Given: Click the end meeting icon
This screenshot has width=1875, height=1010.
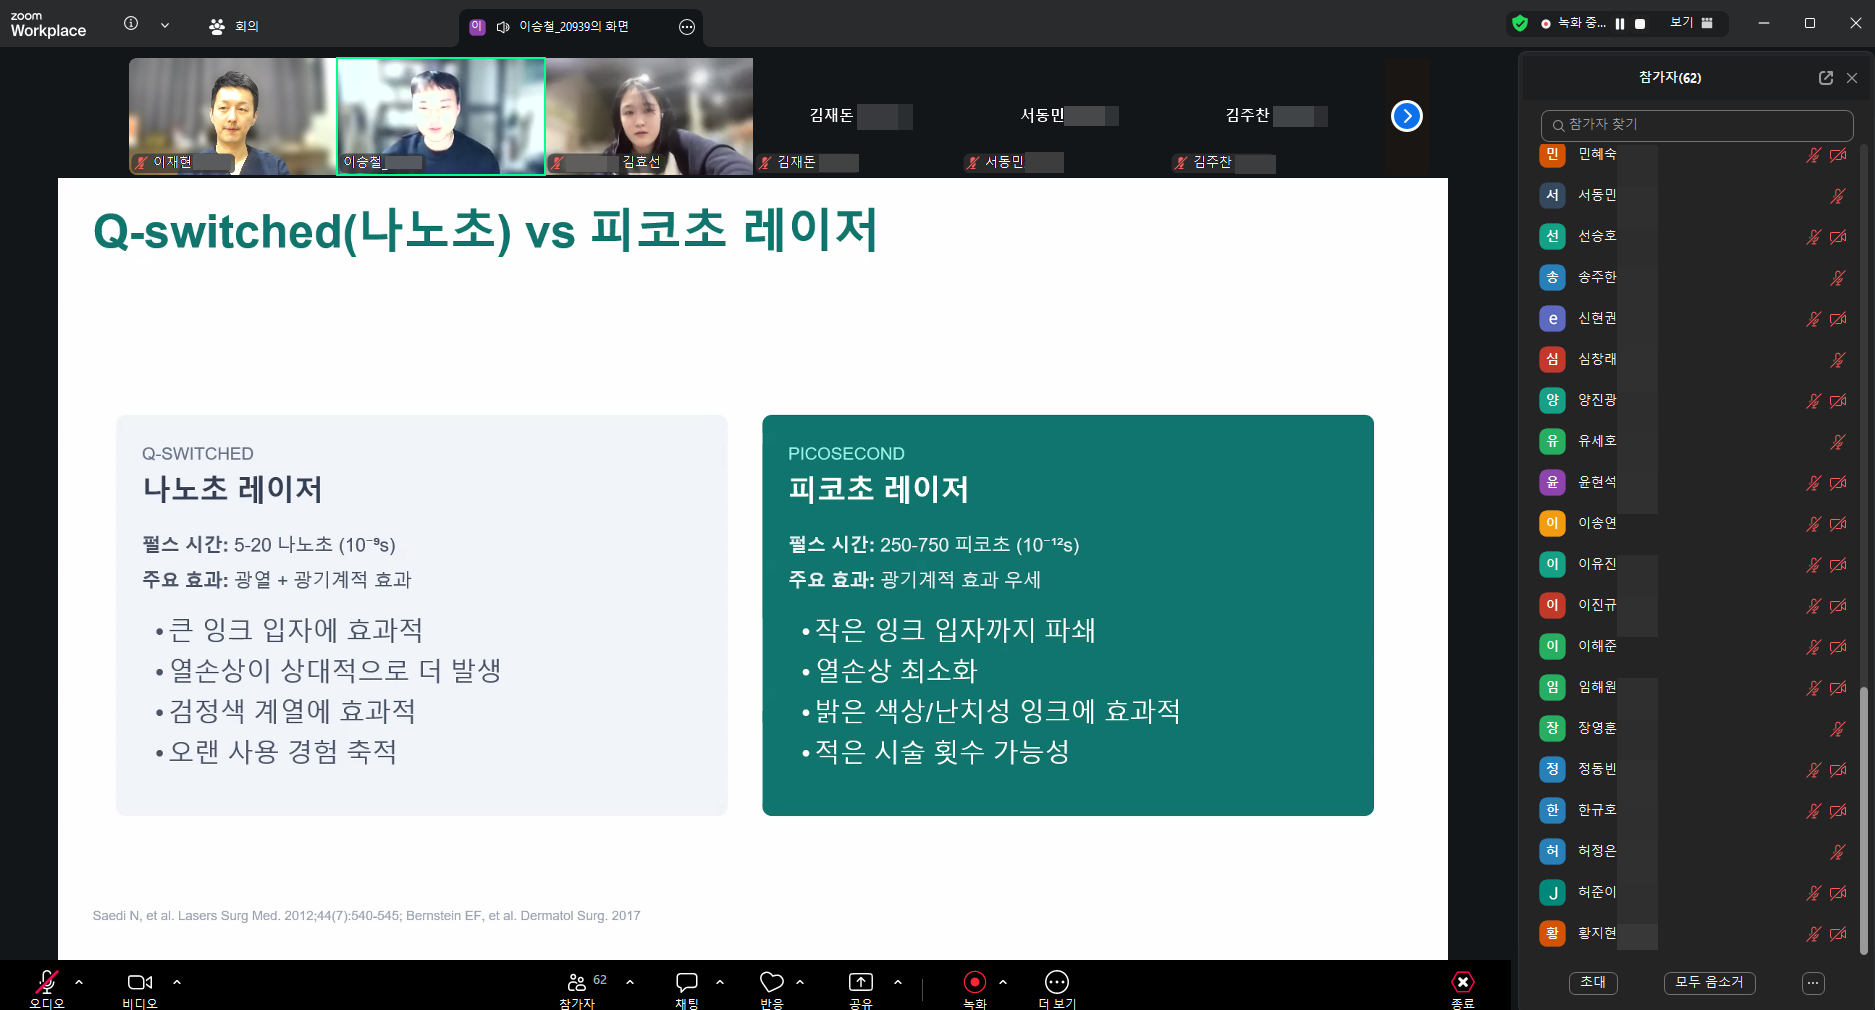Looking at the screenshot, I should [1462, 982].
